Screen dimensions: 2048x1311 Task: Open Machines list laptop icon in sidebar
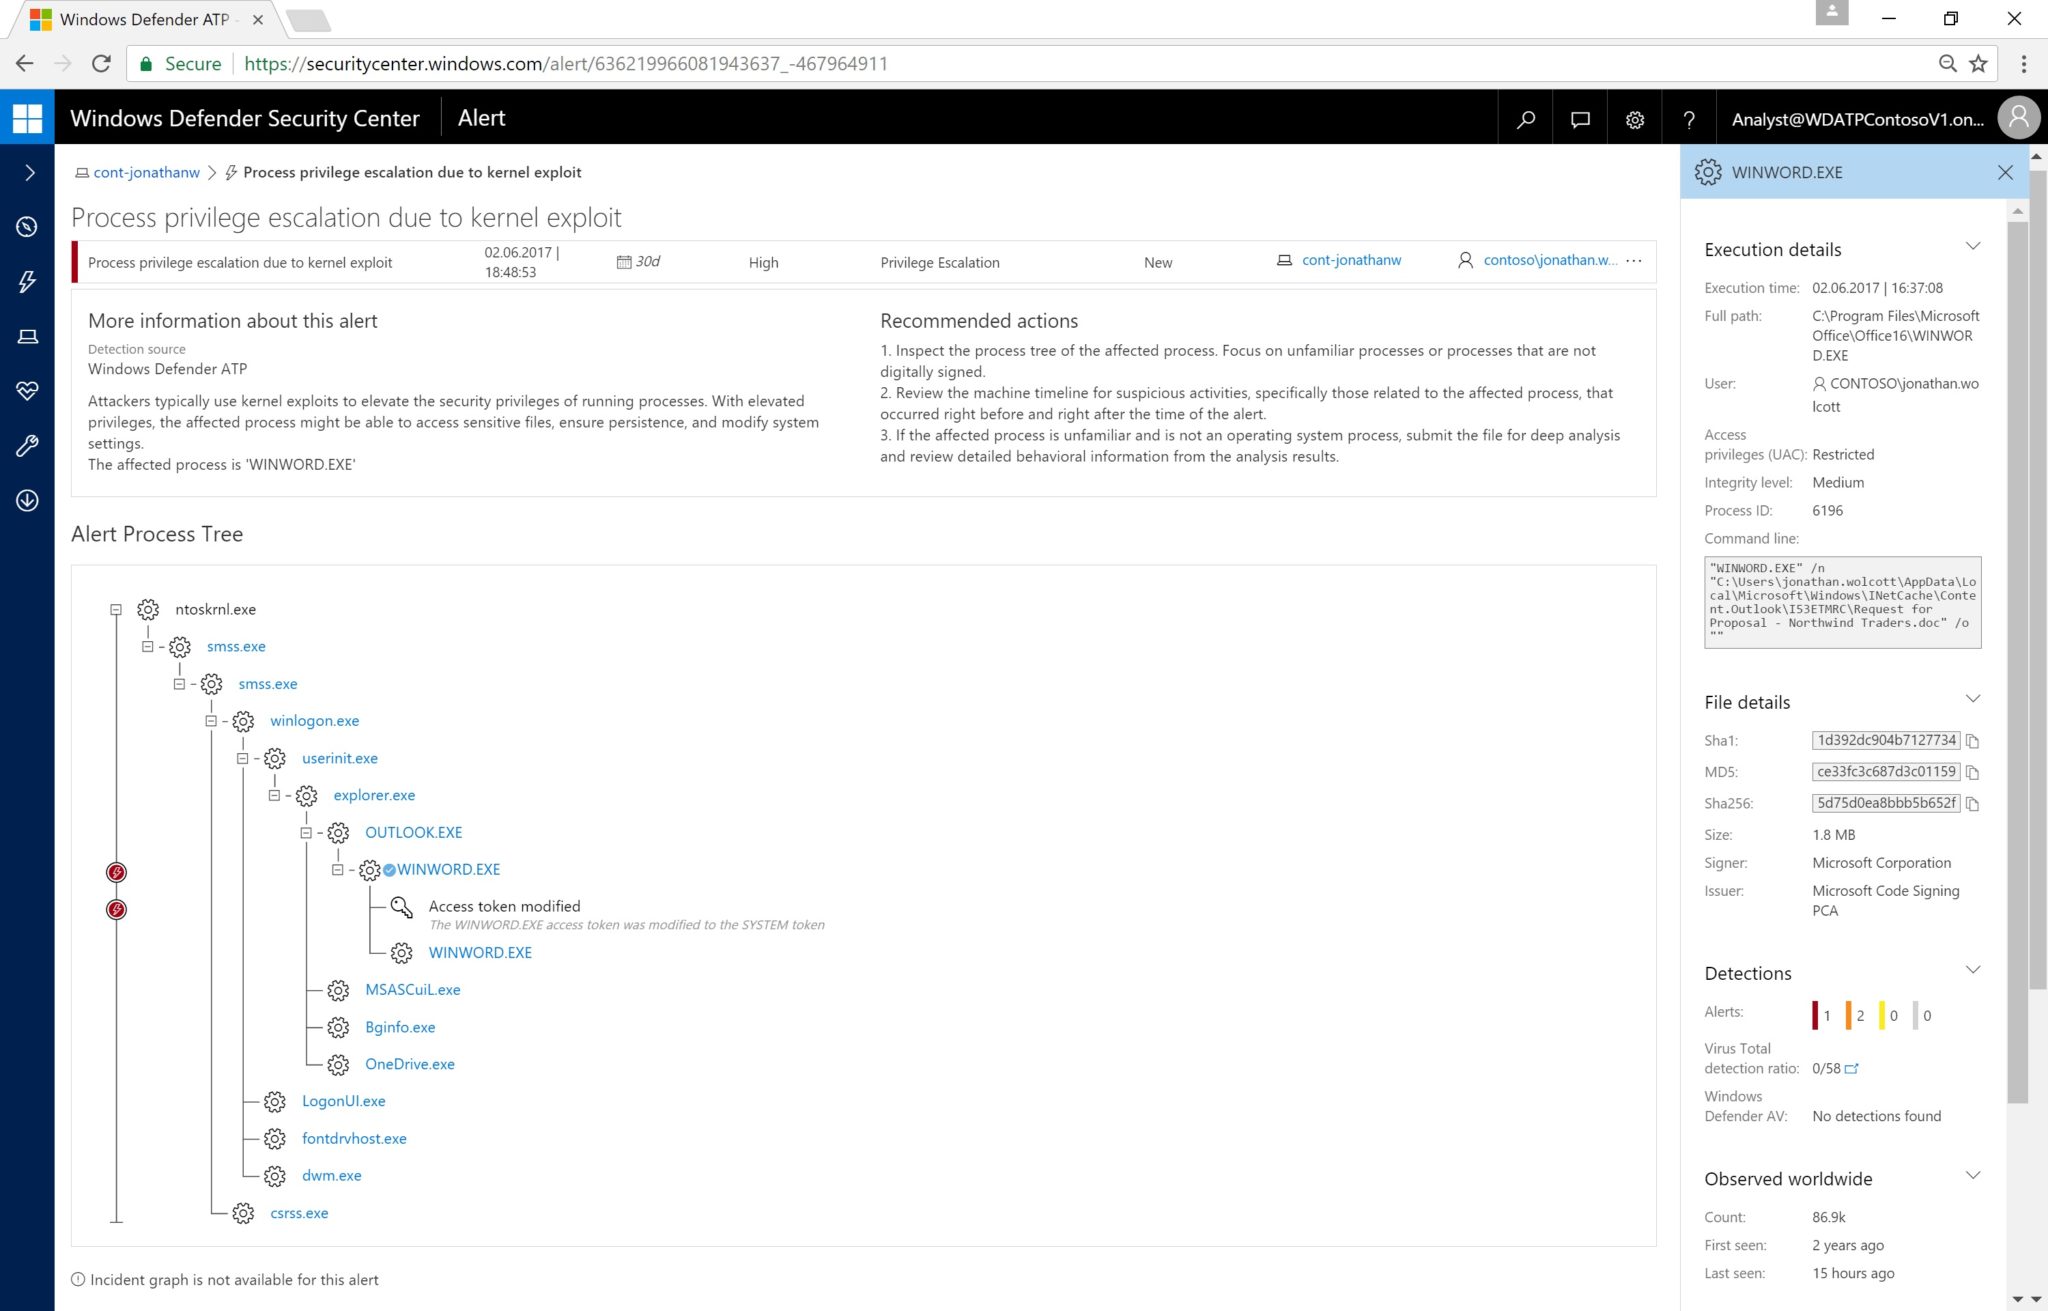[x=27, y=336]
